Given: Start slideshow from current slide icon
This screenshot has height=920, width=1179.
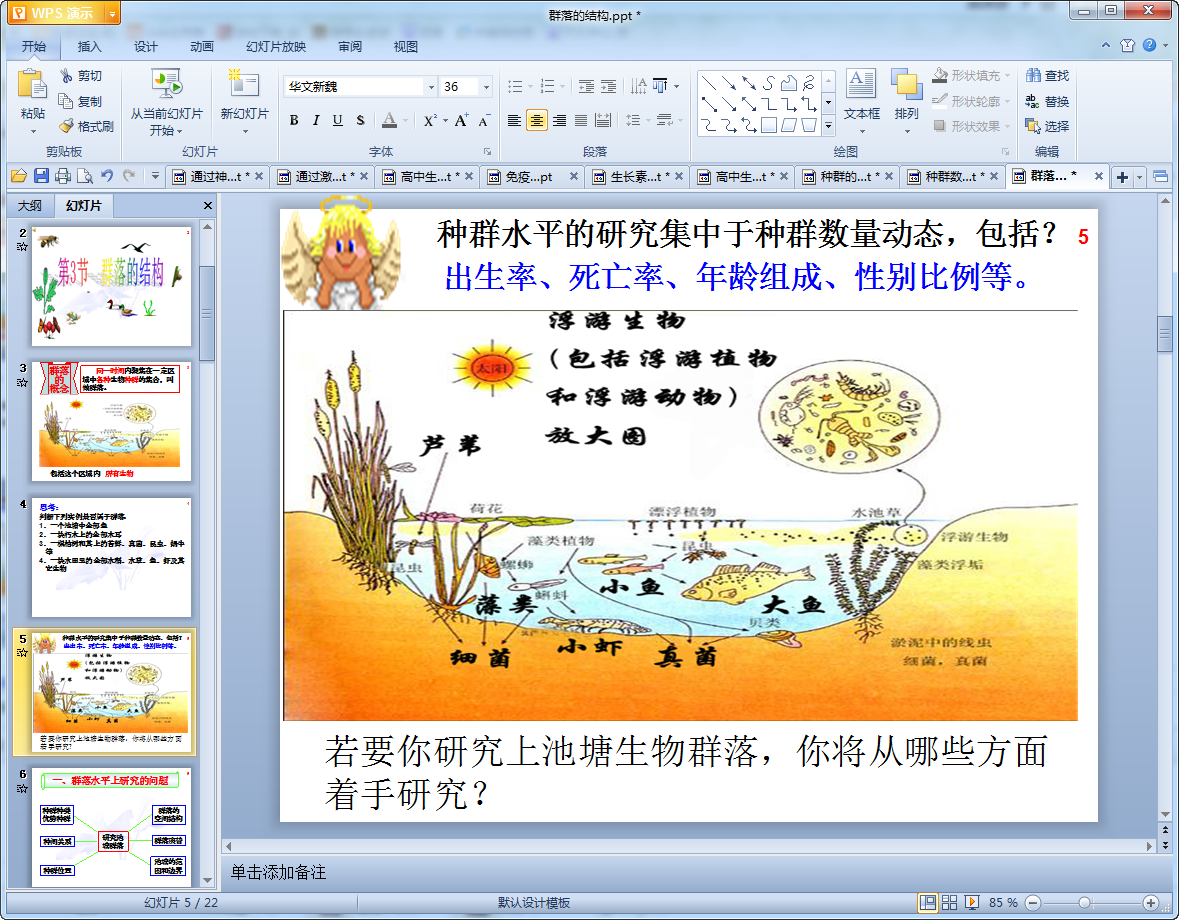Looking at the screenshot, I should click(x=166, y=84).
